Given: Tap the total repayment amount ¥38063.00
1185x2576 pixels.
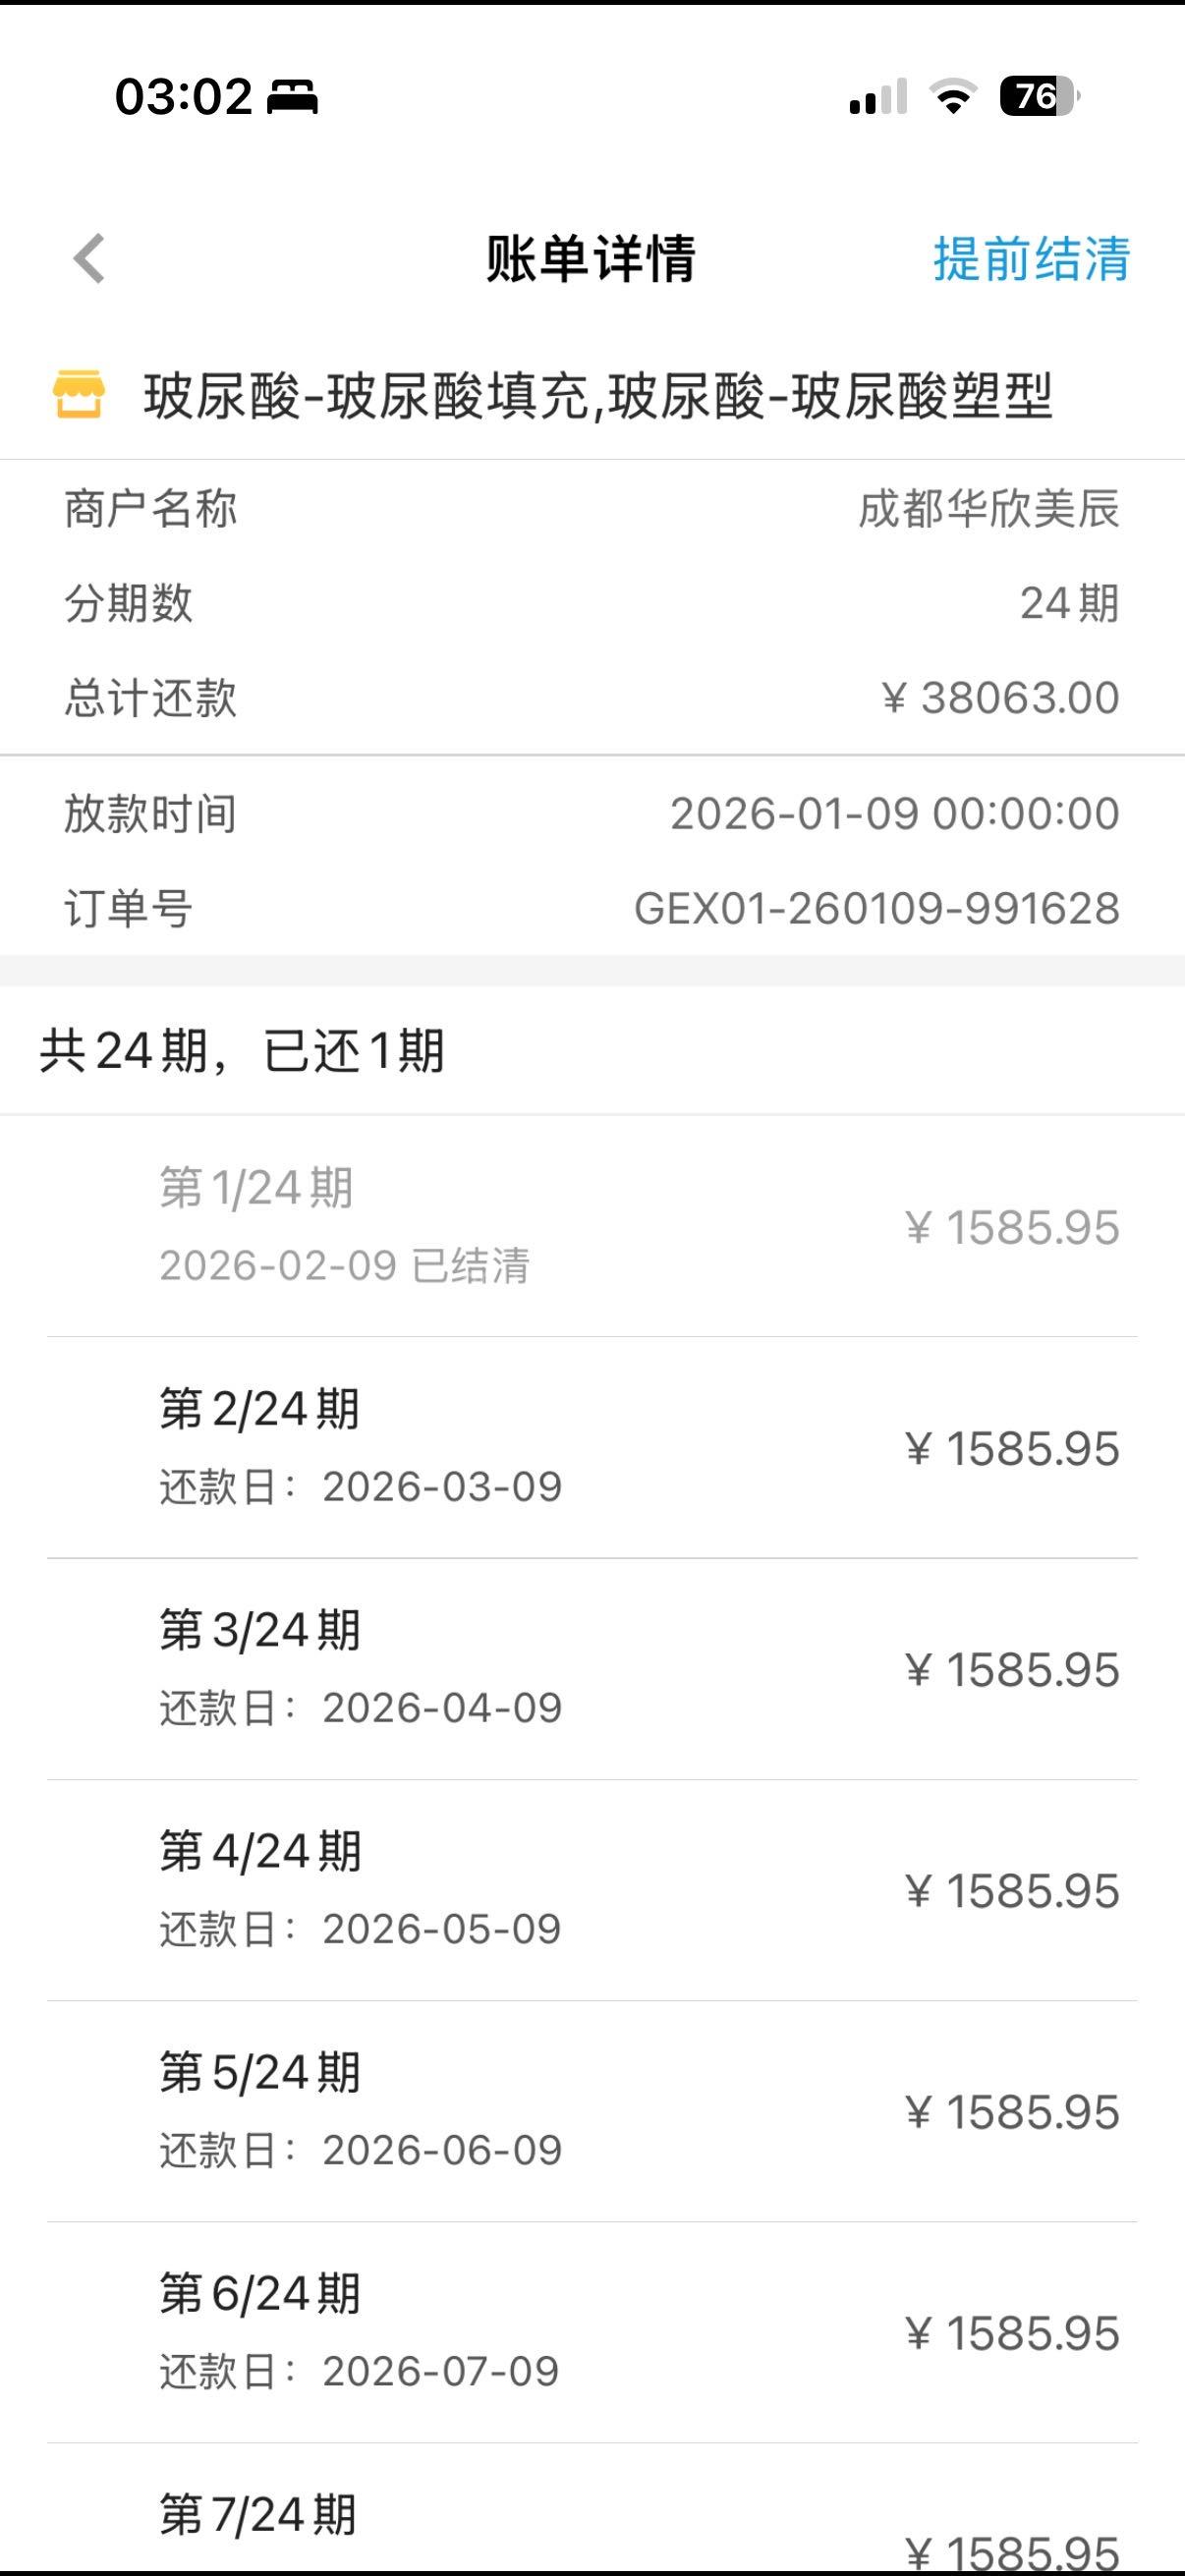Looking at the screenshot, I should point(1000,698).
